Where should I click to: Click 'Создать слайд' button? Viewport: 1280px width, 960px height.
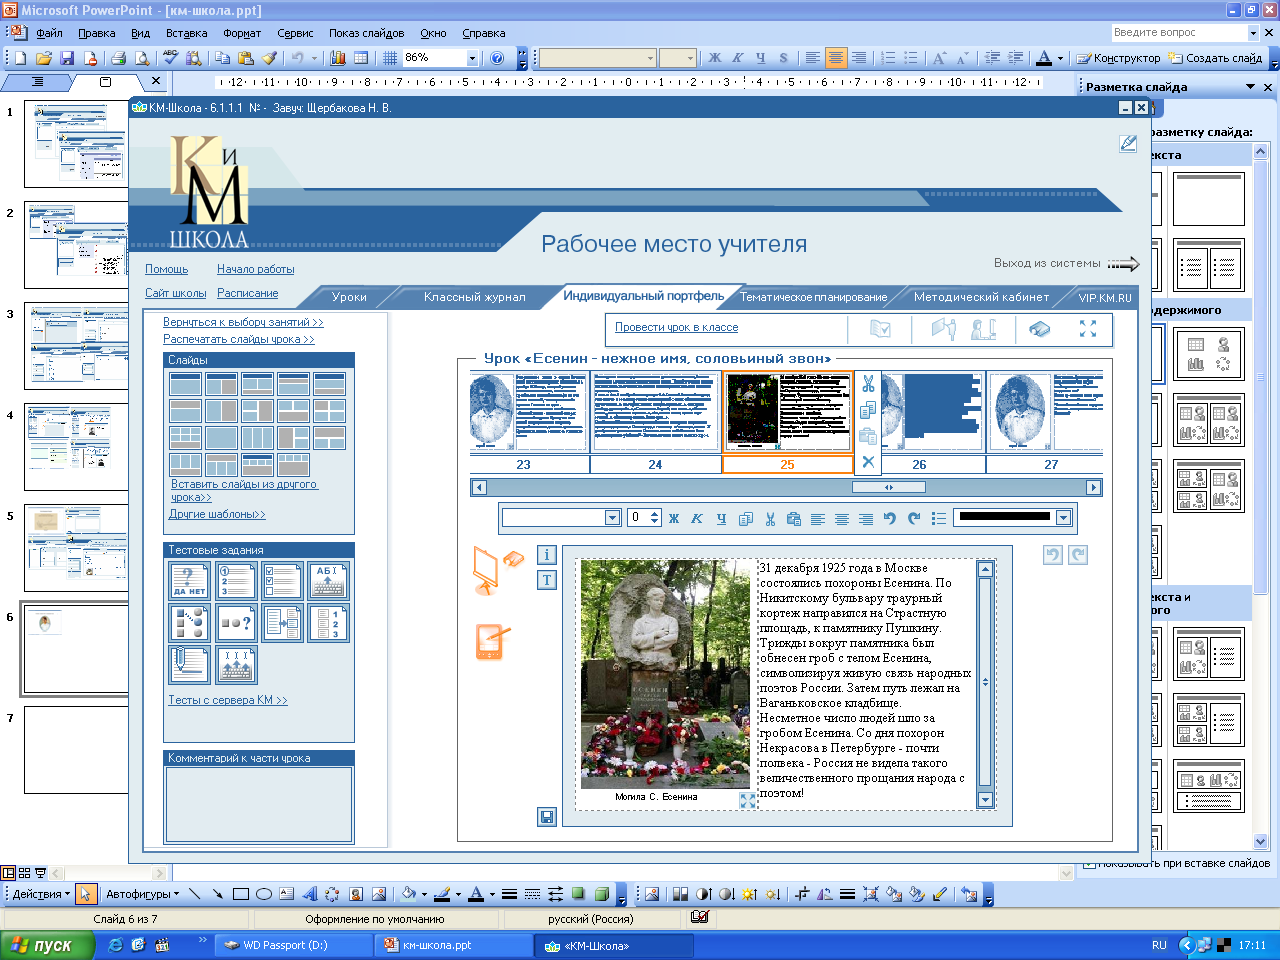(1215, 58)
